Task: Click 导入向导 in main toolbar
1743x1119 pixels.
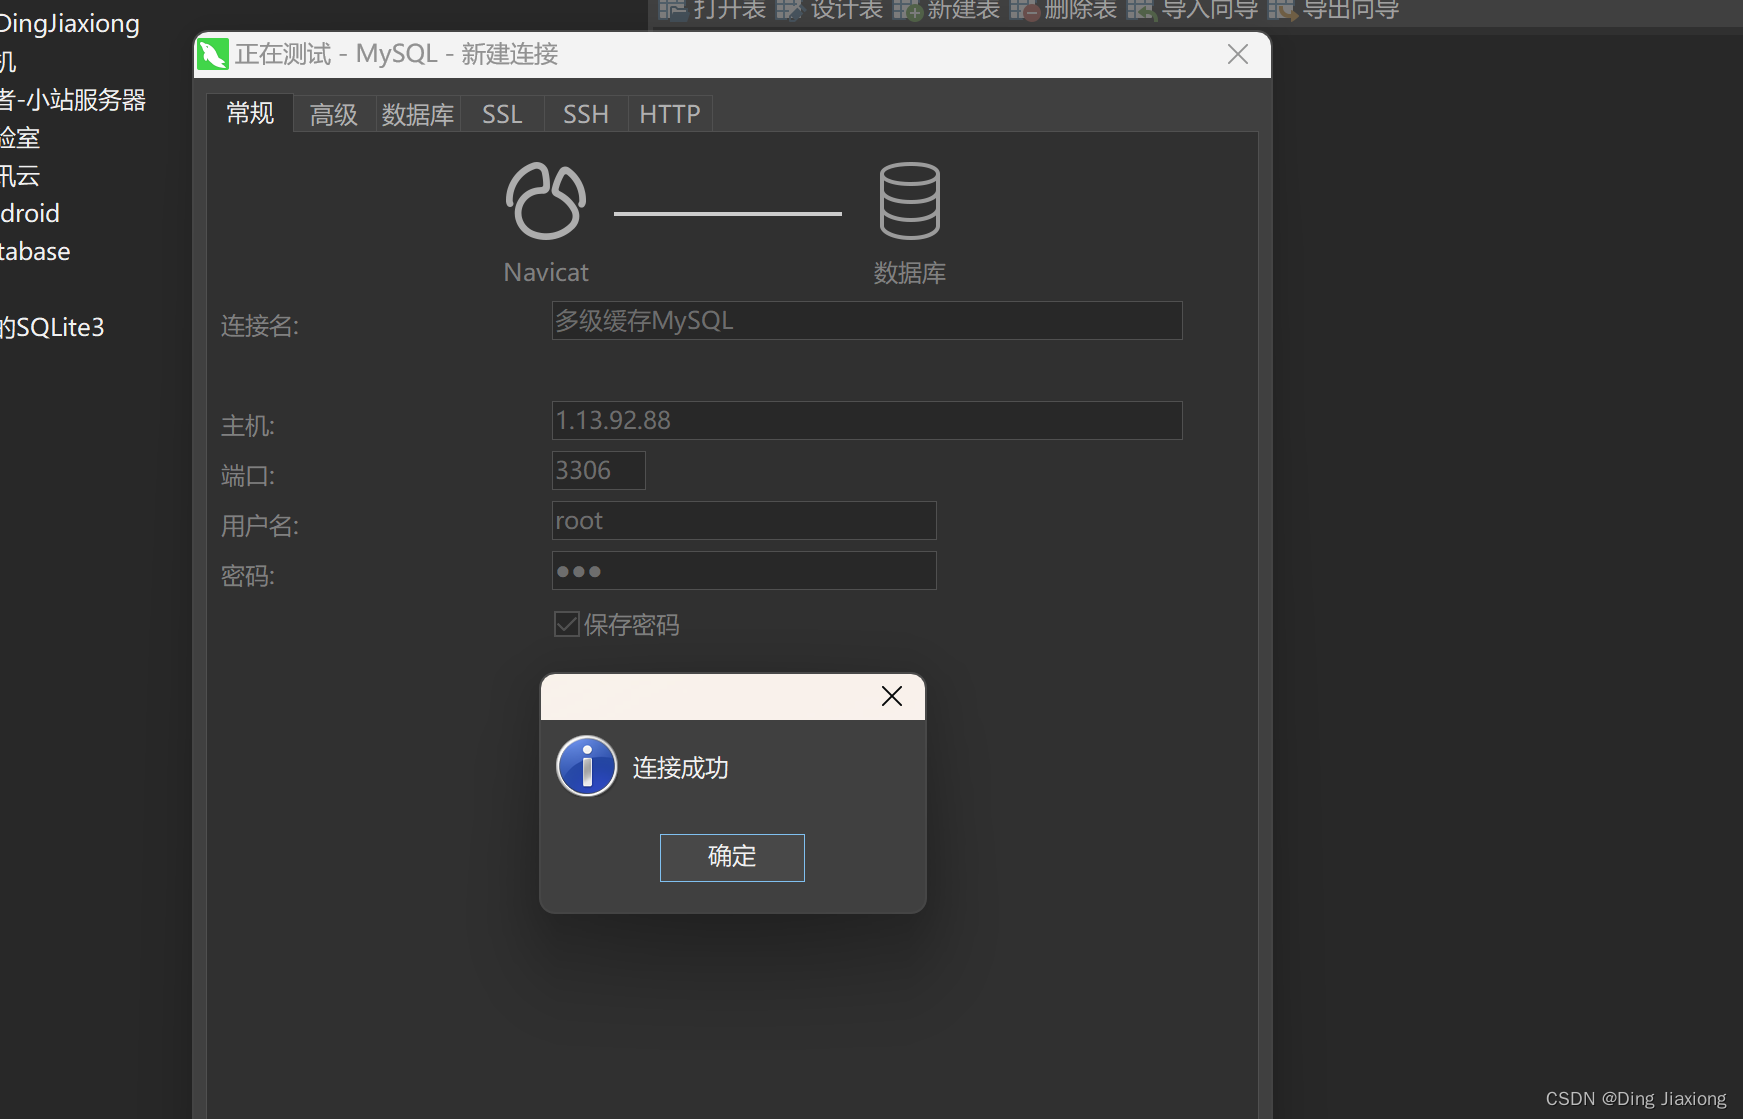Action: pos(1193,10)
